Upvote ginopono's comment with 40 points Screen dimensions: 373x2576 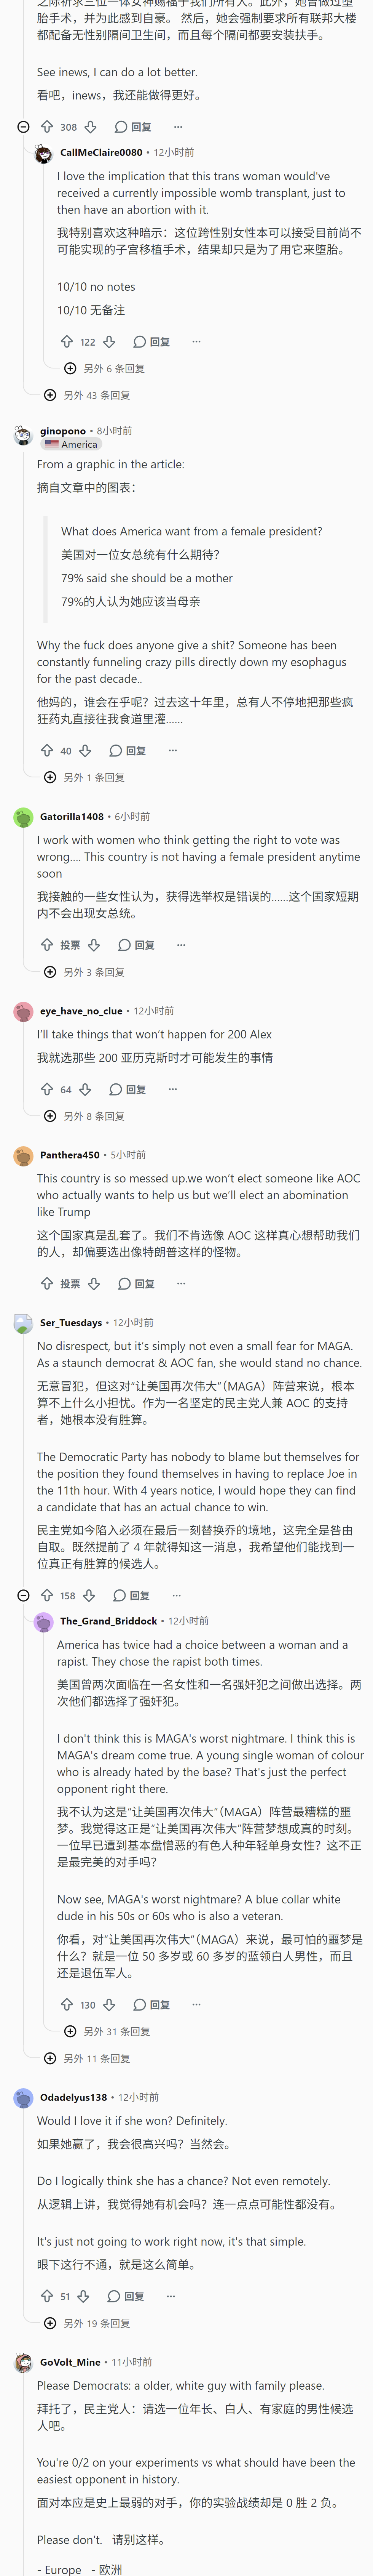47,750
